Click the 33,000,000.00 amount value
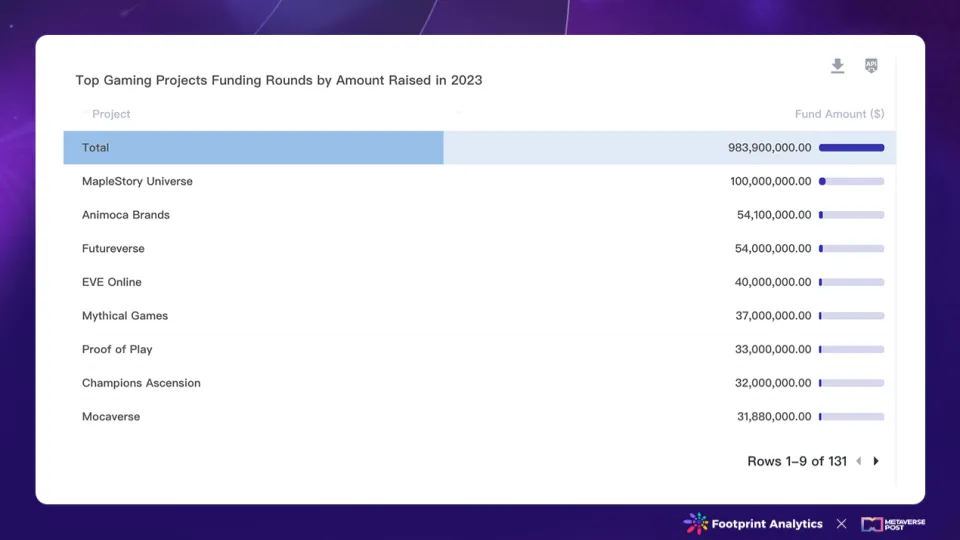The width and height of the screenshot is (960, 540). click(773, 350)
